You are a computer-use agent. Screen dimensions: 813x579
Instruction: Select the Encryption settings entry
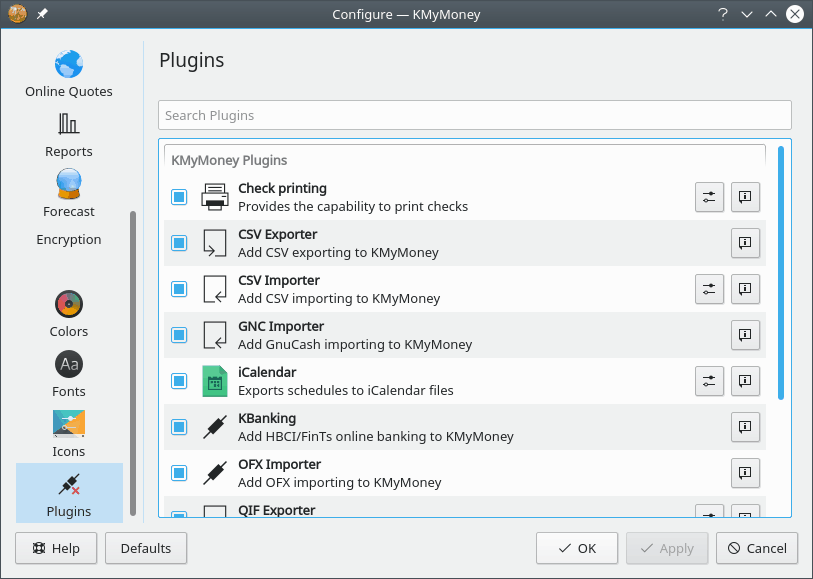tap(69, 239)
